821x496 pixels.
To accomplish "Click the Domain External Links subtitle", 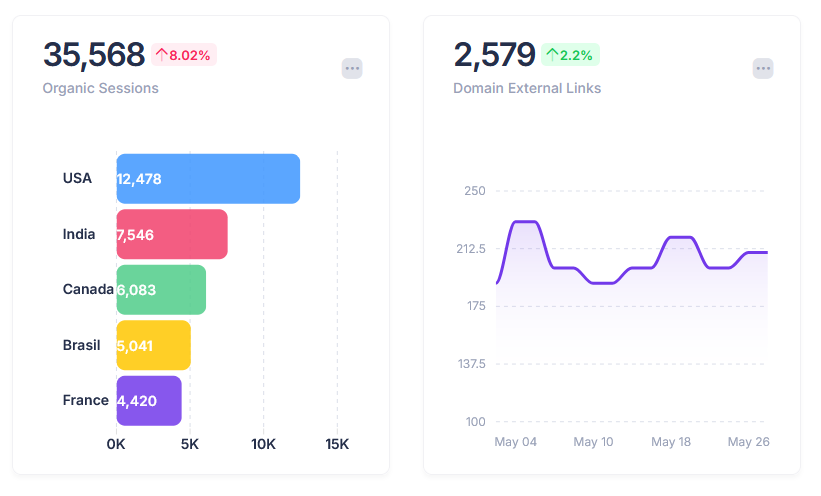I will pos(527,88).
